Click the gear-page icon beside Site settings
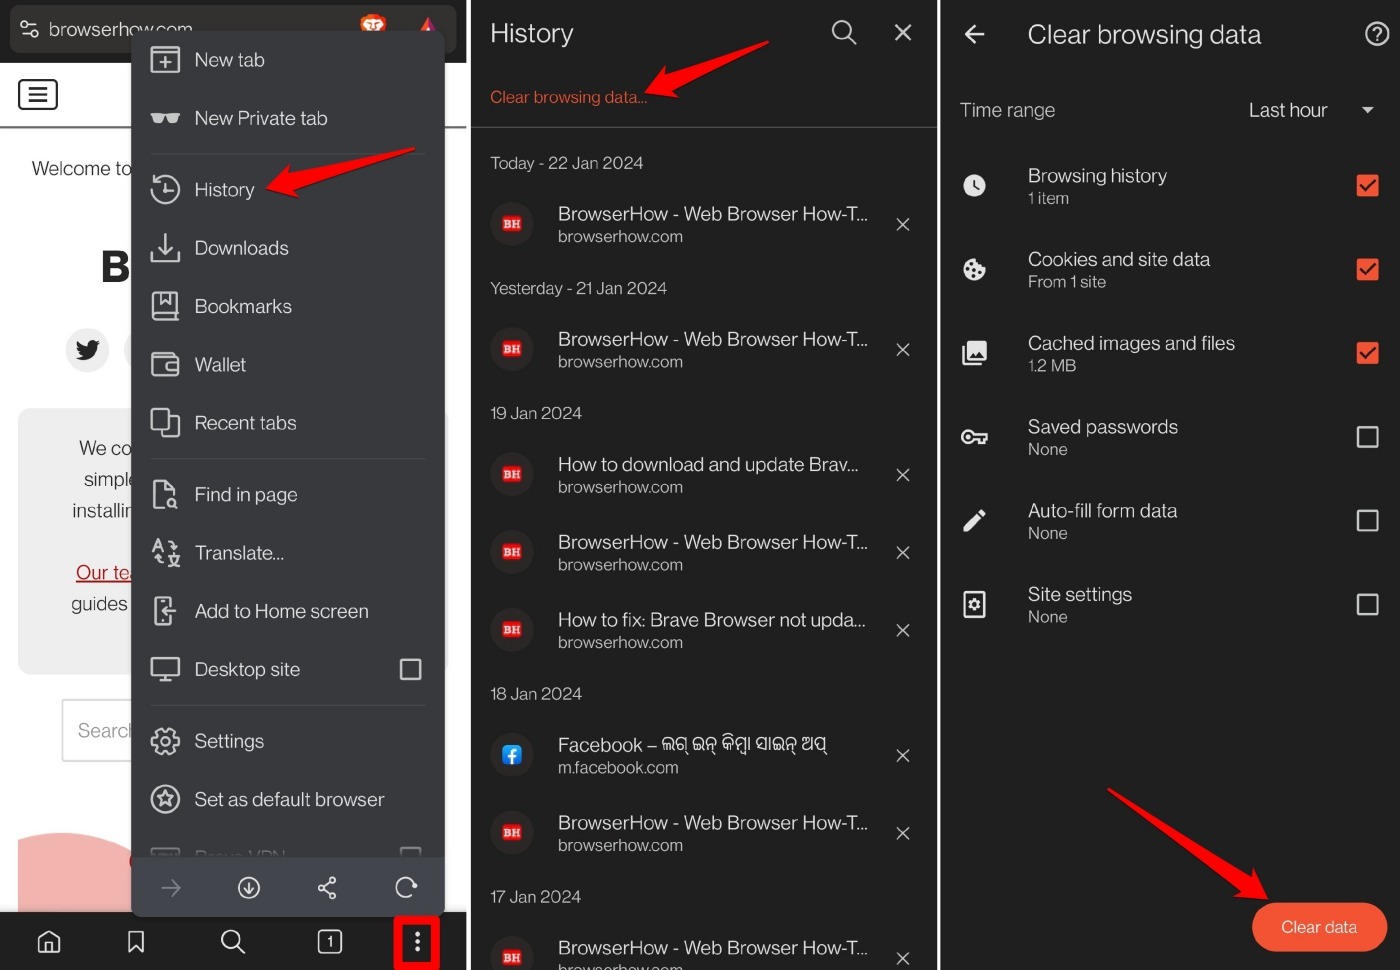 tap(974, 605)
